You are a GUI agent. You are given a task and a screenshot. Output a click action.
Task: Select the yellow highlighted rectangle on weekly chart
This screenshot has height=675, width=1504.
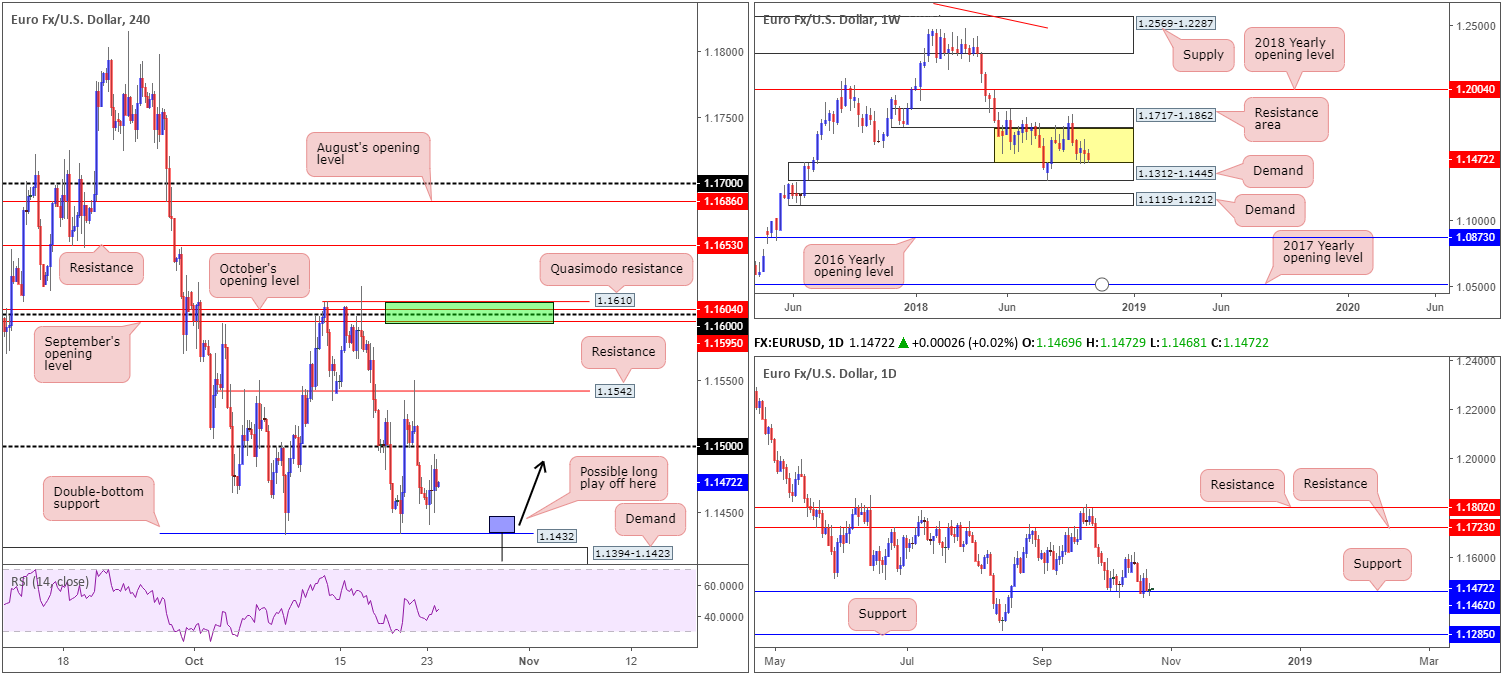pyautogui.click(x=1063, y=145)
